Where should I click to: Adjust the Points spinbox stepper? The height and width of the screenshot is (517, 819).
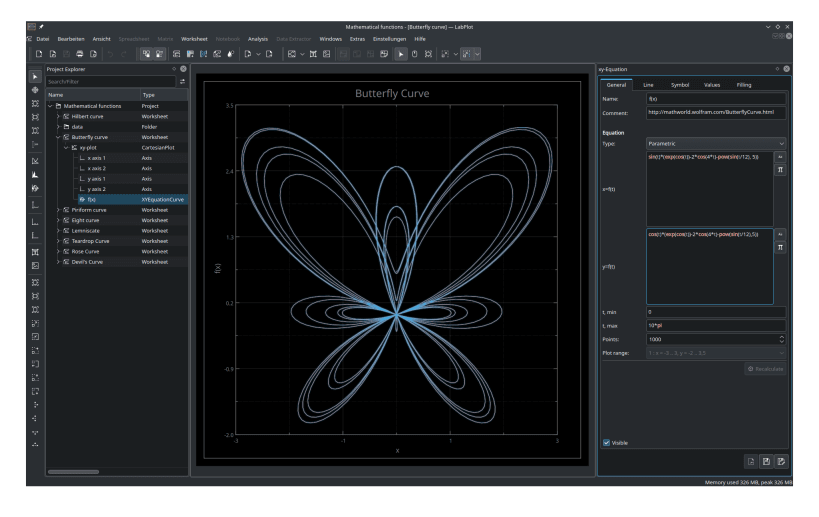pyautogui.click(x=780, y=339)
